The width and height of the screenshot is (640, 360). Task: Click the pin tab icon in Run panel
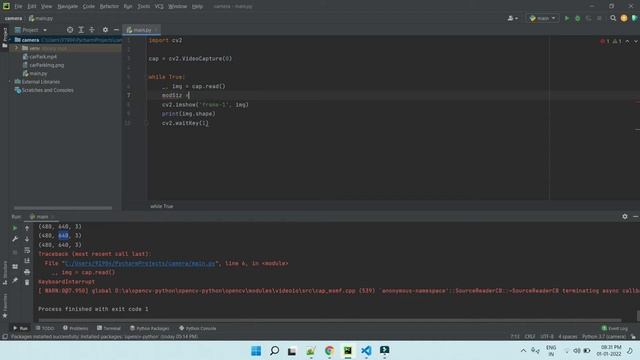pos(15,280)
